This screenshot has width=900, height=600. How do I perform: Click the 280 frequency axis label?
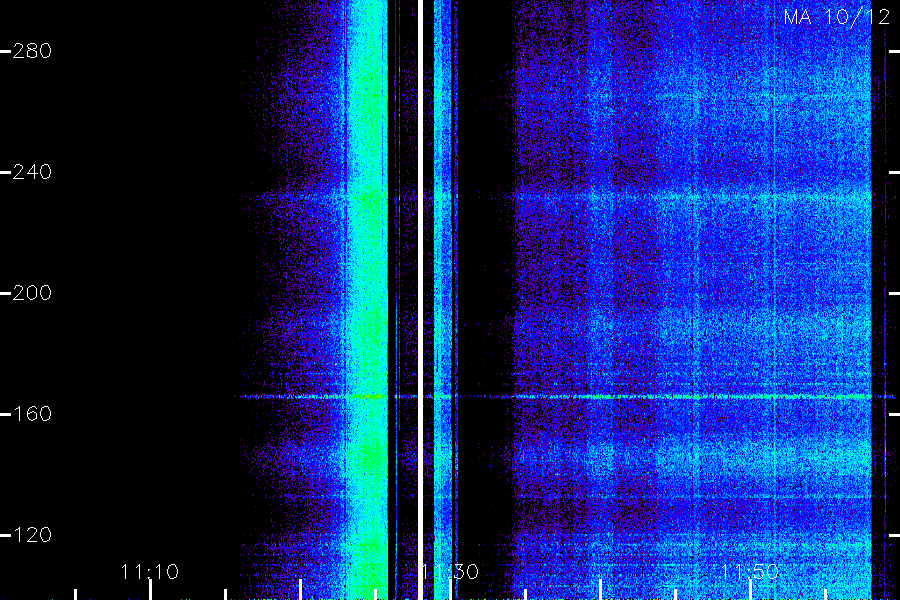point(32,51)
